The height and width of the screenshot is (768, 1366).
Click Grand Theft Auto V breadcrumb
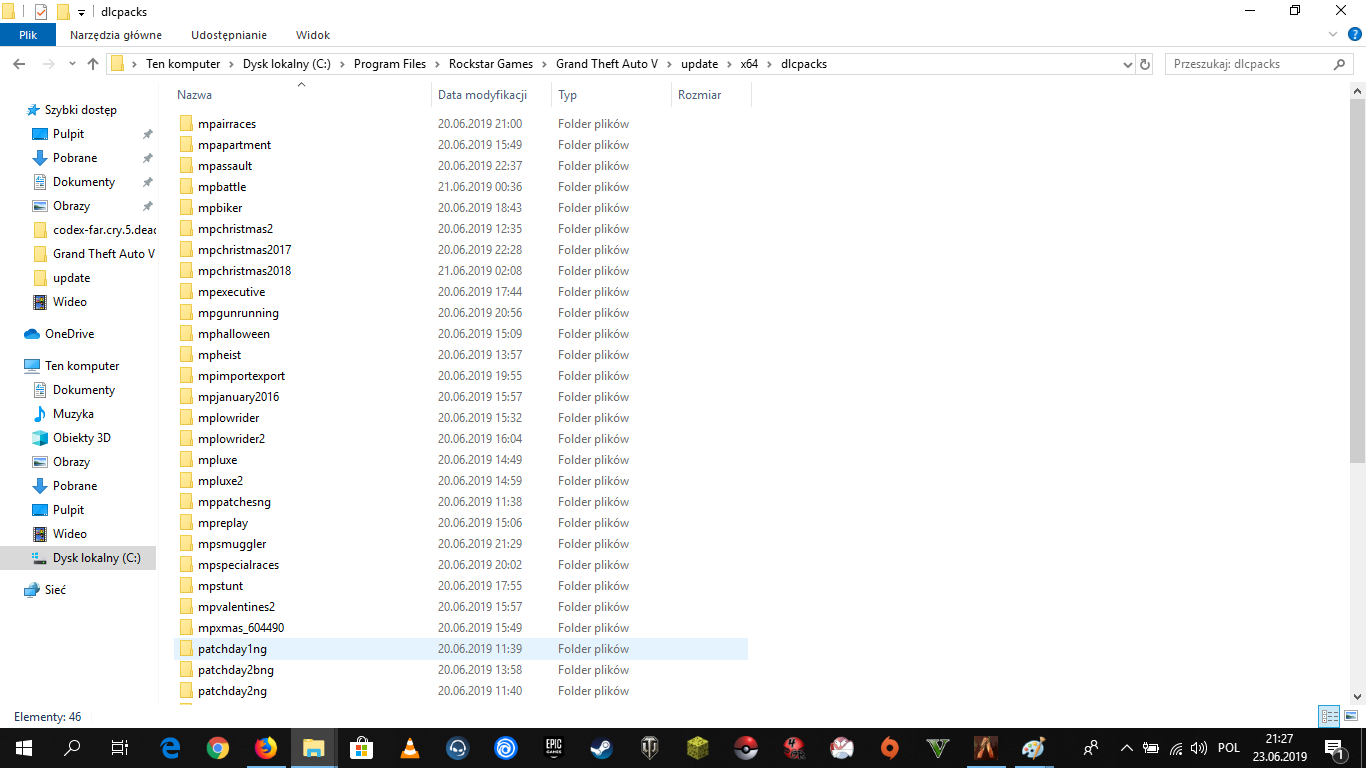(x=607, y=63)
